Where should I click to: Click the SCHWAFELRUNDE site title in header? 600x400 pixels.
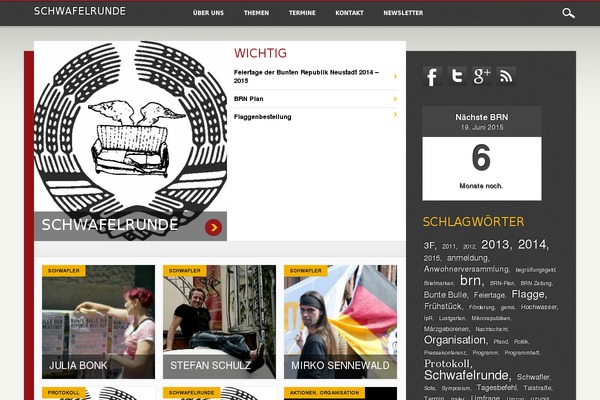click(x=80, y=11)
